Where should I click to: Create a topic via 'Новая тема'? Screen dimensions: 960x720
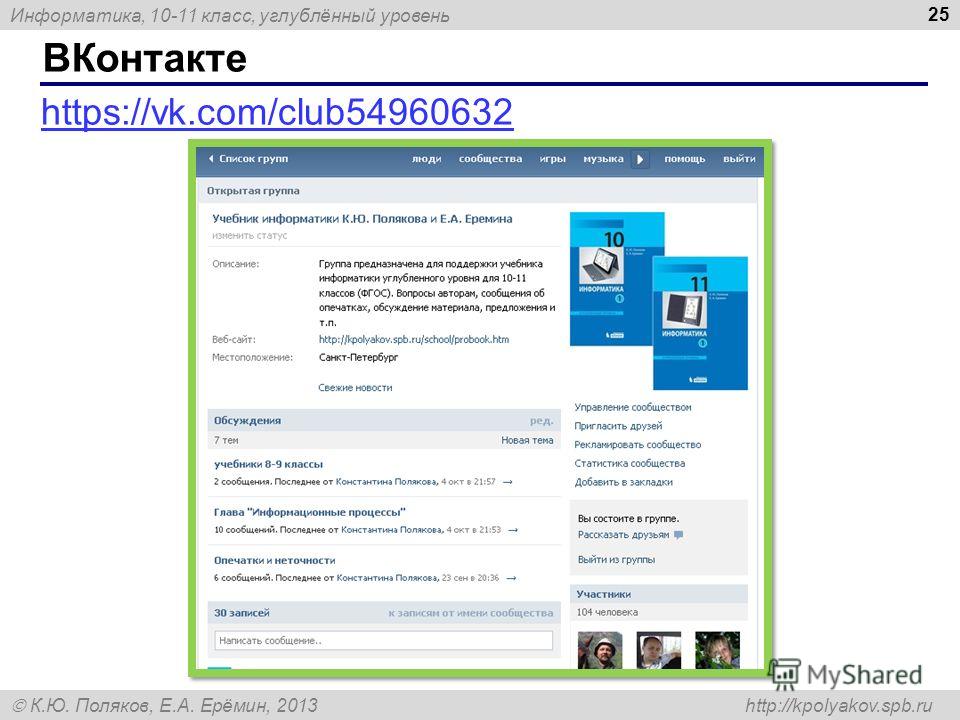click(x=527, y=440)
